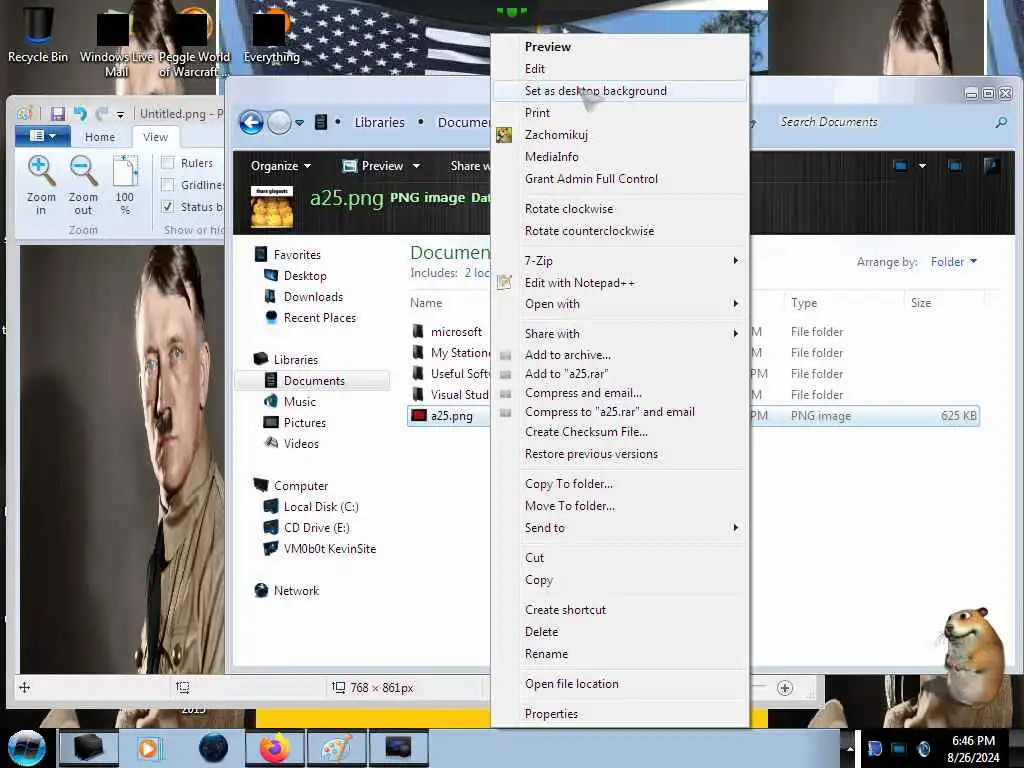The width and height of the screenshot is (1024, 768).
Task: Click the Libraries node in navigation pane
Action: coord(296,359)
